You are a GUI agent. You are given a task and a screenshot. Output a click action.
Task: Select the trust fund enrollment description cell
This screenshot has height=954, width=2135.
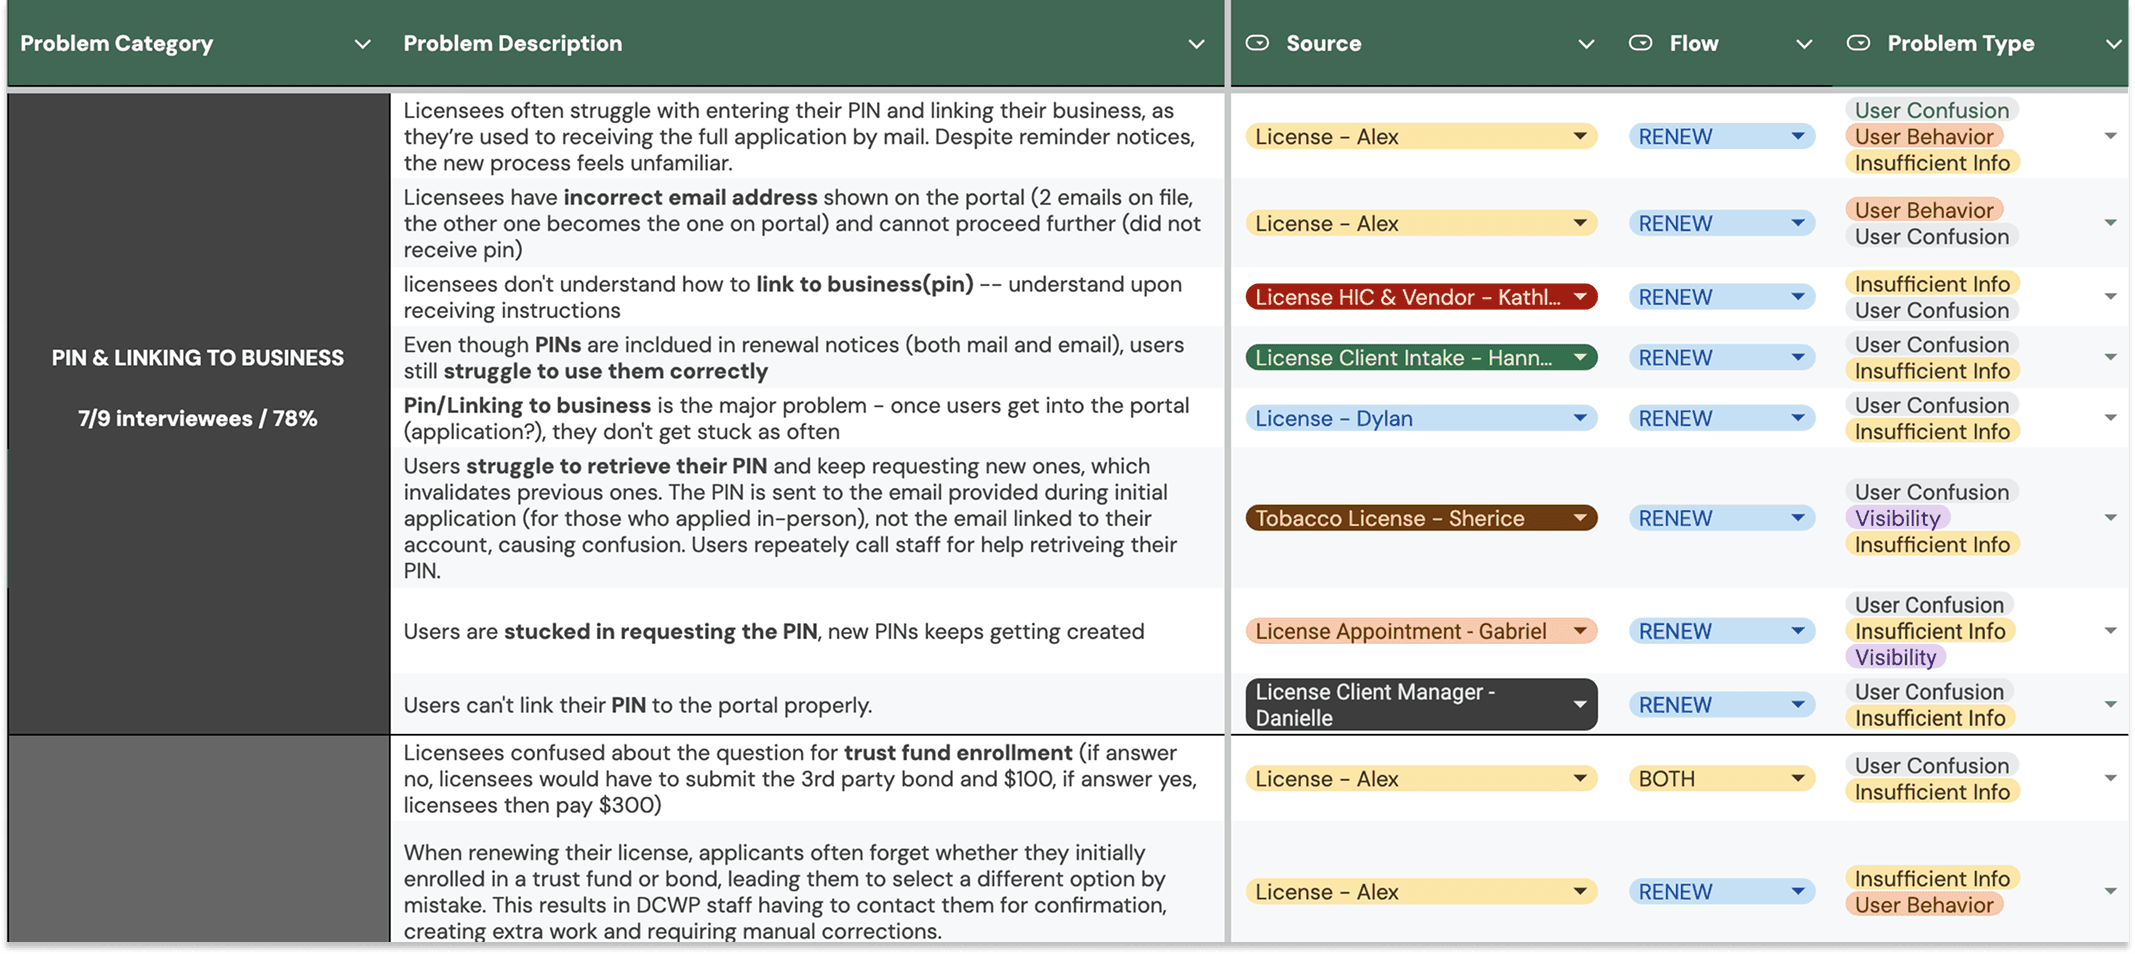(807, 778)
